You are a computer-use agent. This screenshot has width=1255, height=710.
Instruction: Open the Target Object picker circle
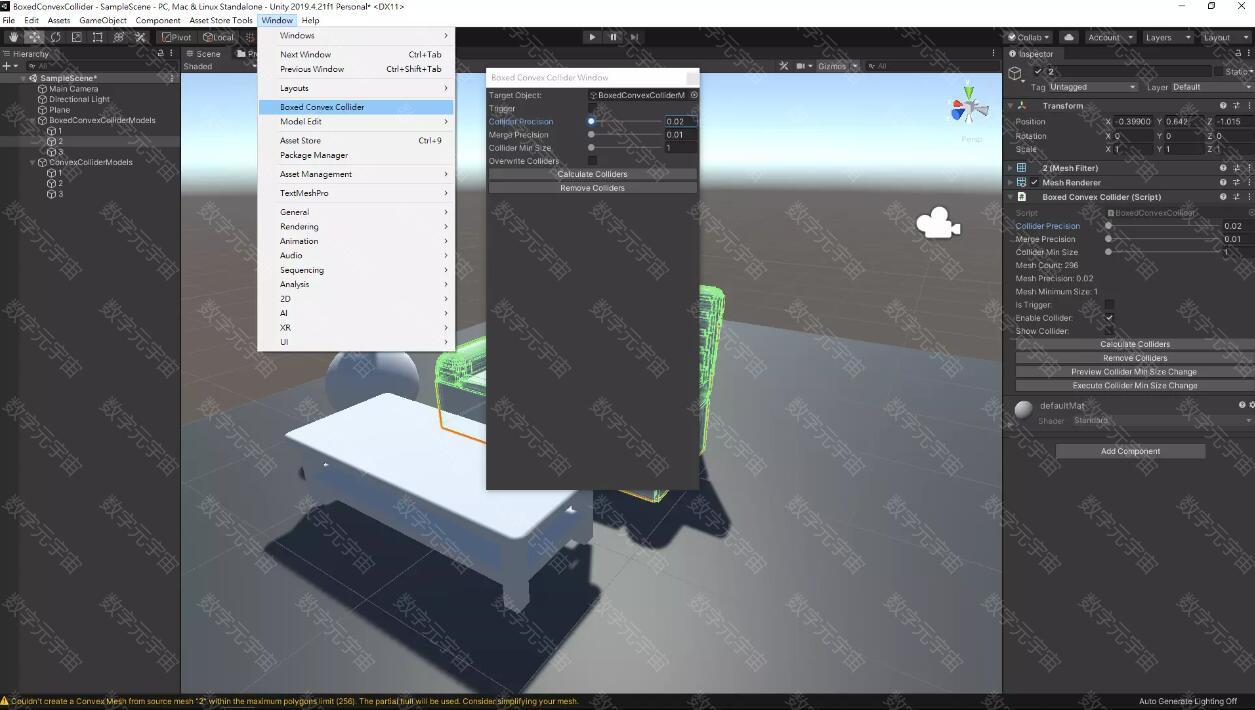pyautogui.click(x=694, y=95)
